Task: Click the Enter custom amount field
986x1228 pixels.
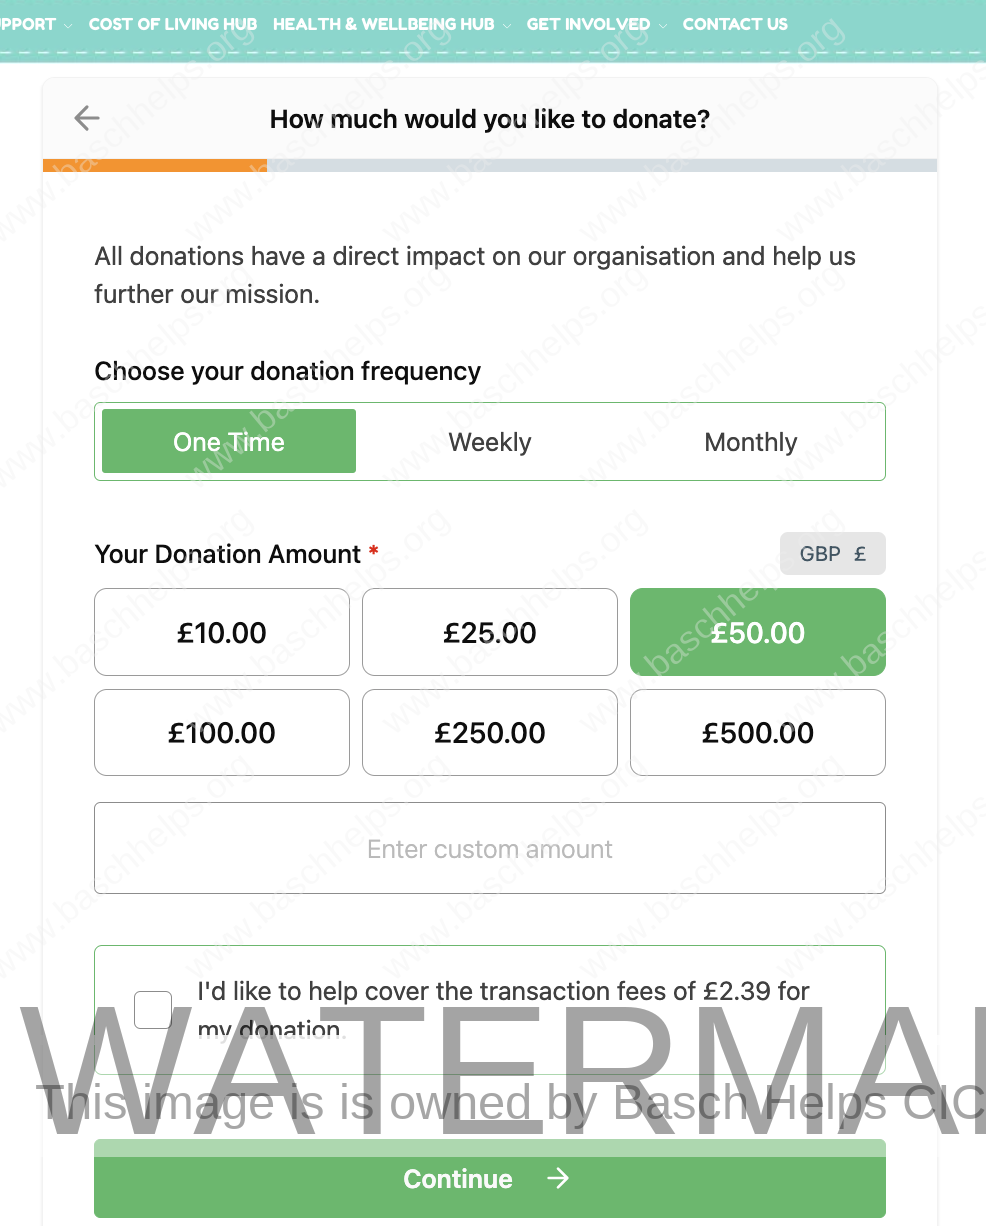Action: pyautogui.click(x=490, y=848)
